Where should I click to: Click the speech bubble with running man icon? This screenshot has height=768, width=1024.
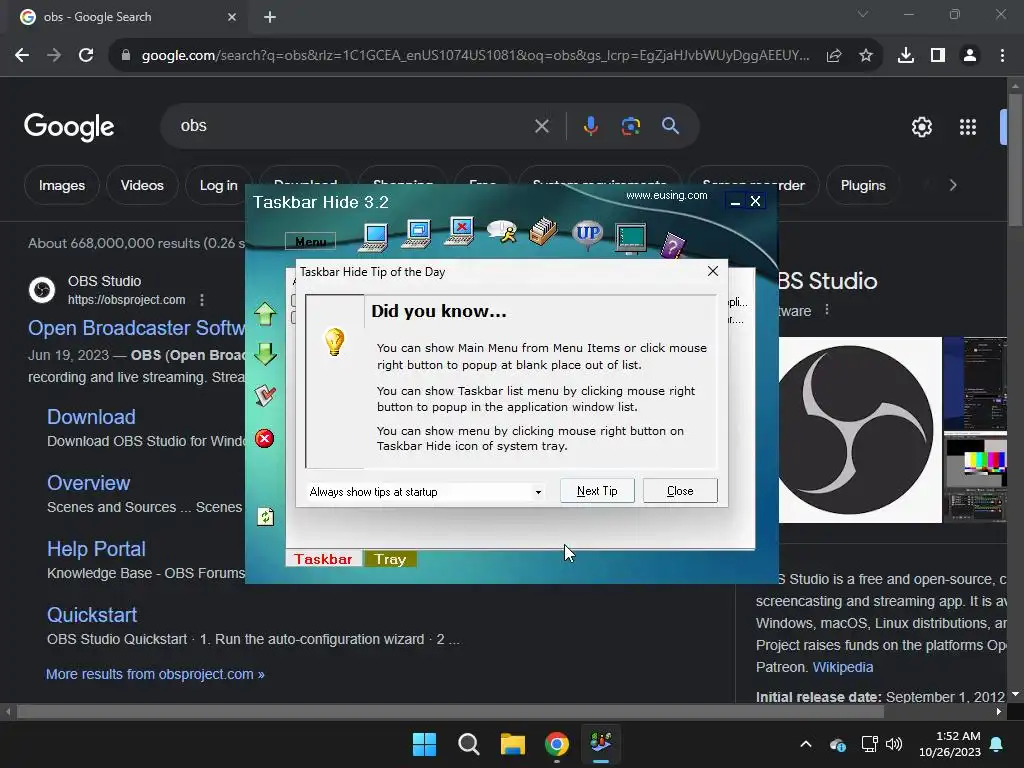click(502, 231)
